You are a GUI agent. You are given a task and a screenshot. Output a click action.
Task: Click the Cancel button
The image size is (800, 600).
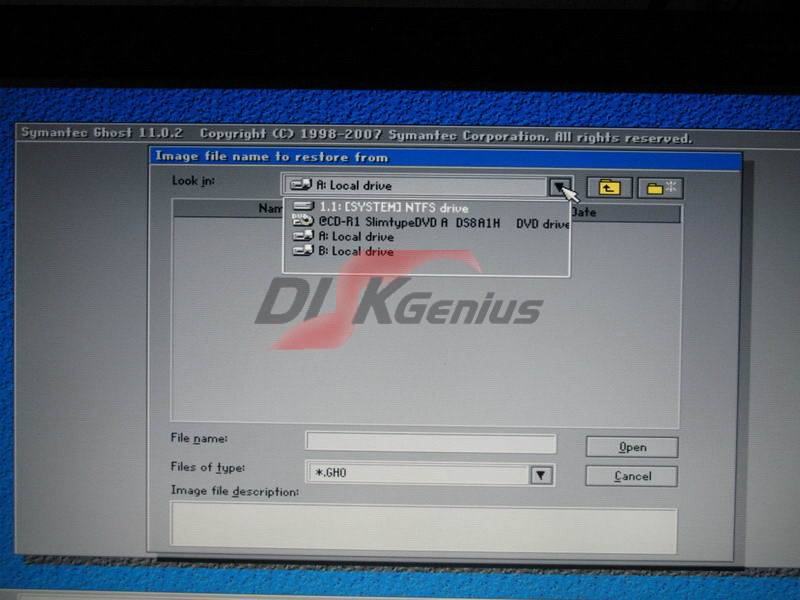pyautogui.click(x=632, y=476)
